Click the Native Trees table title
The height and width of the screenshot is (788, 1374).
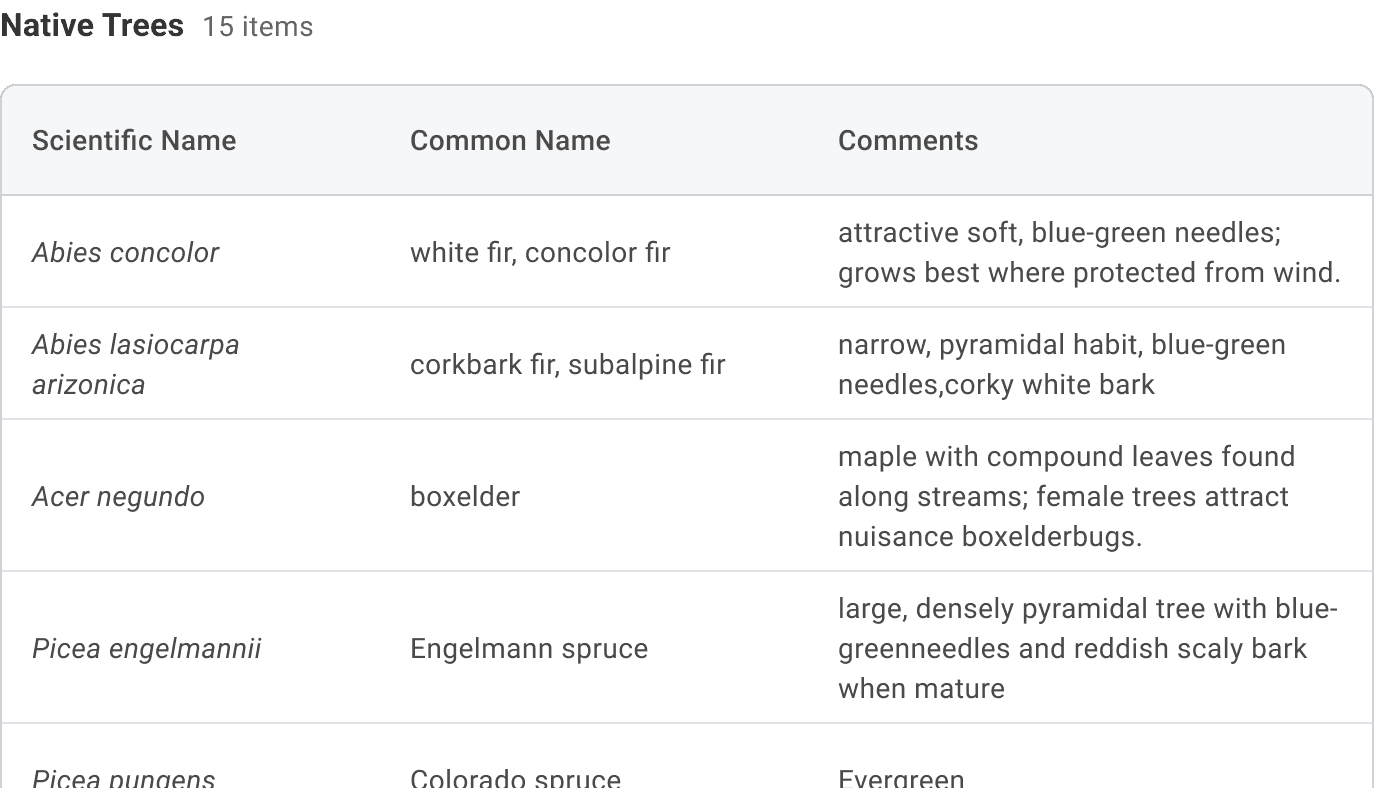[x=92, y=26]
